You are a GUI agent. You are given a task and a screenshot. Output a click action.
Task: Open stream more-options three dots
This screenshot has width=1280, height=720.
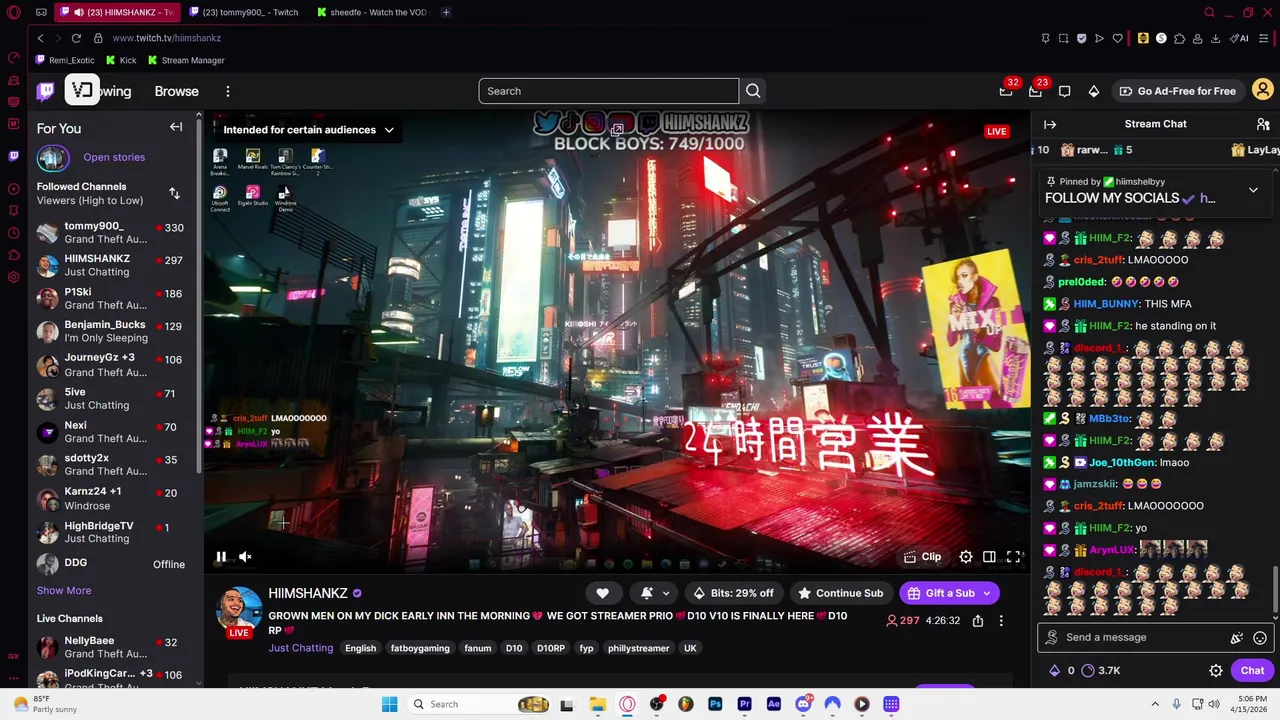(x=1001, y=621)
